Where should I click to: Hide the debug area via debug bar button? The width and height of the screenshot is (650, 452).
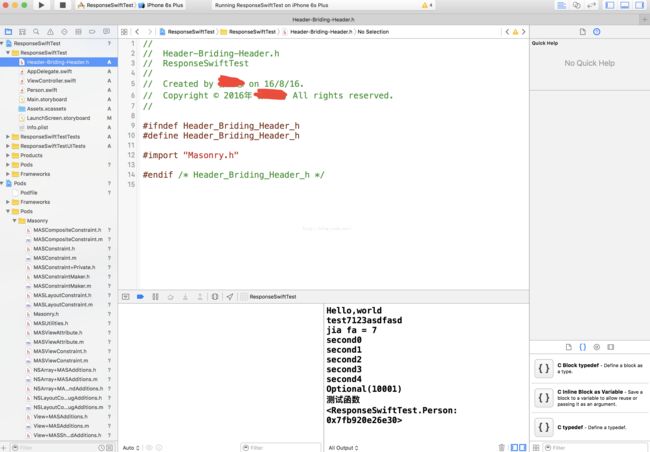point(126,296)
